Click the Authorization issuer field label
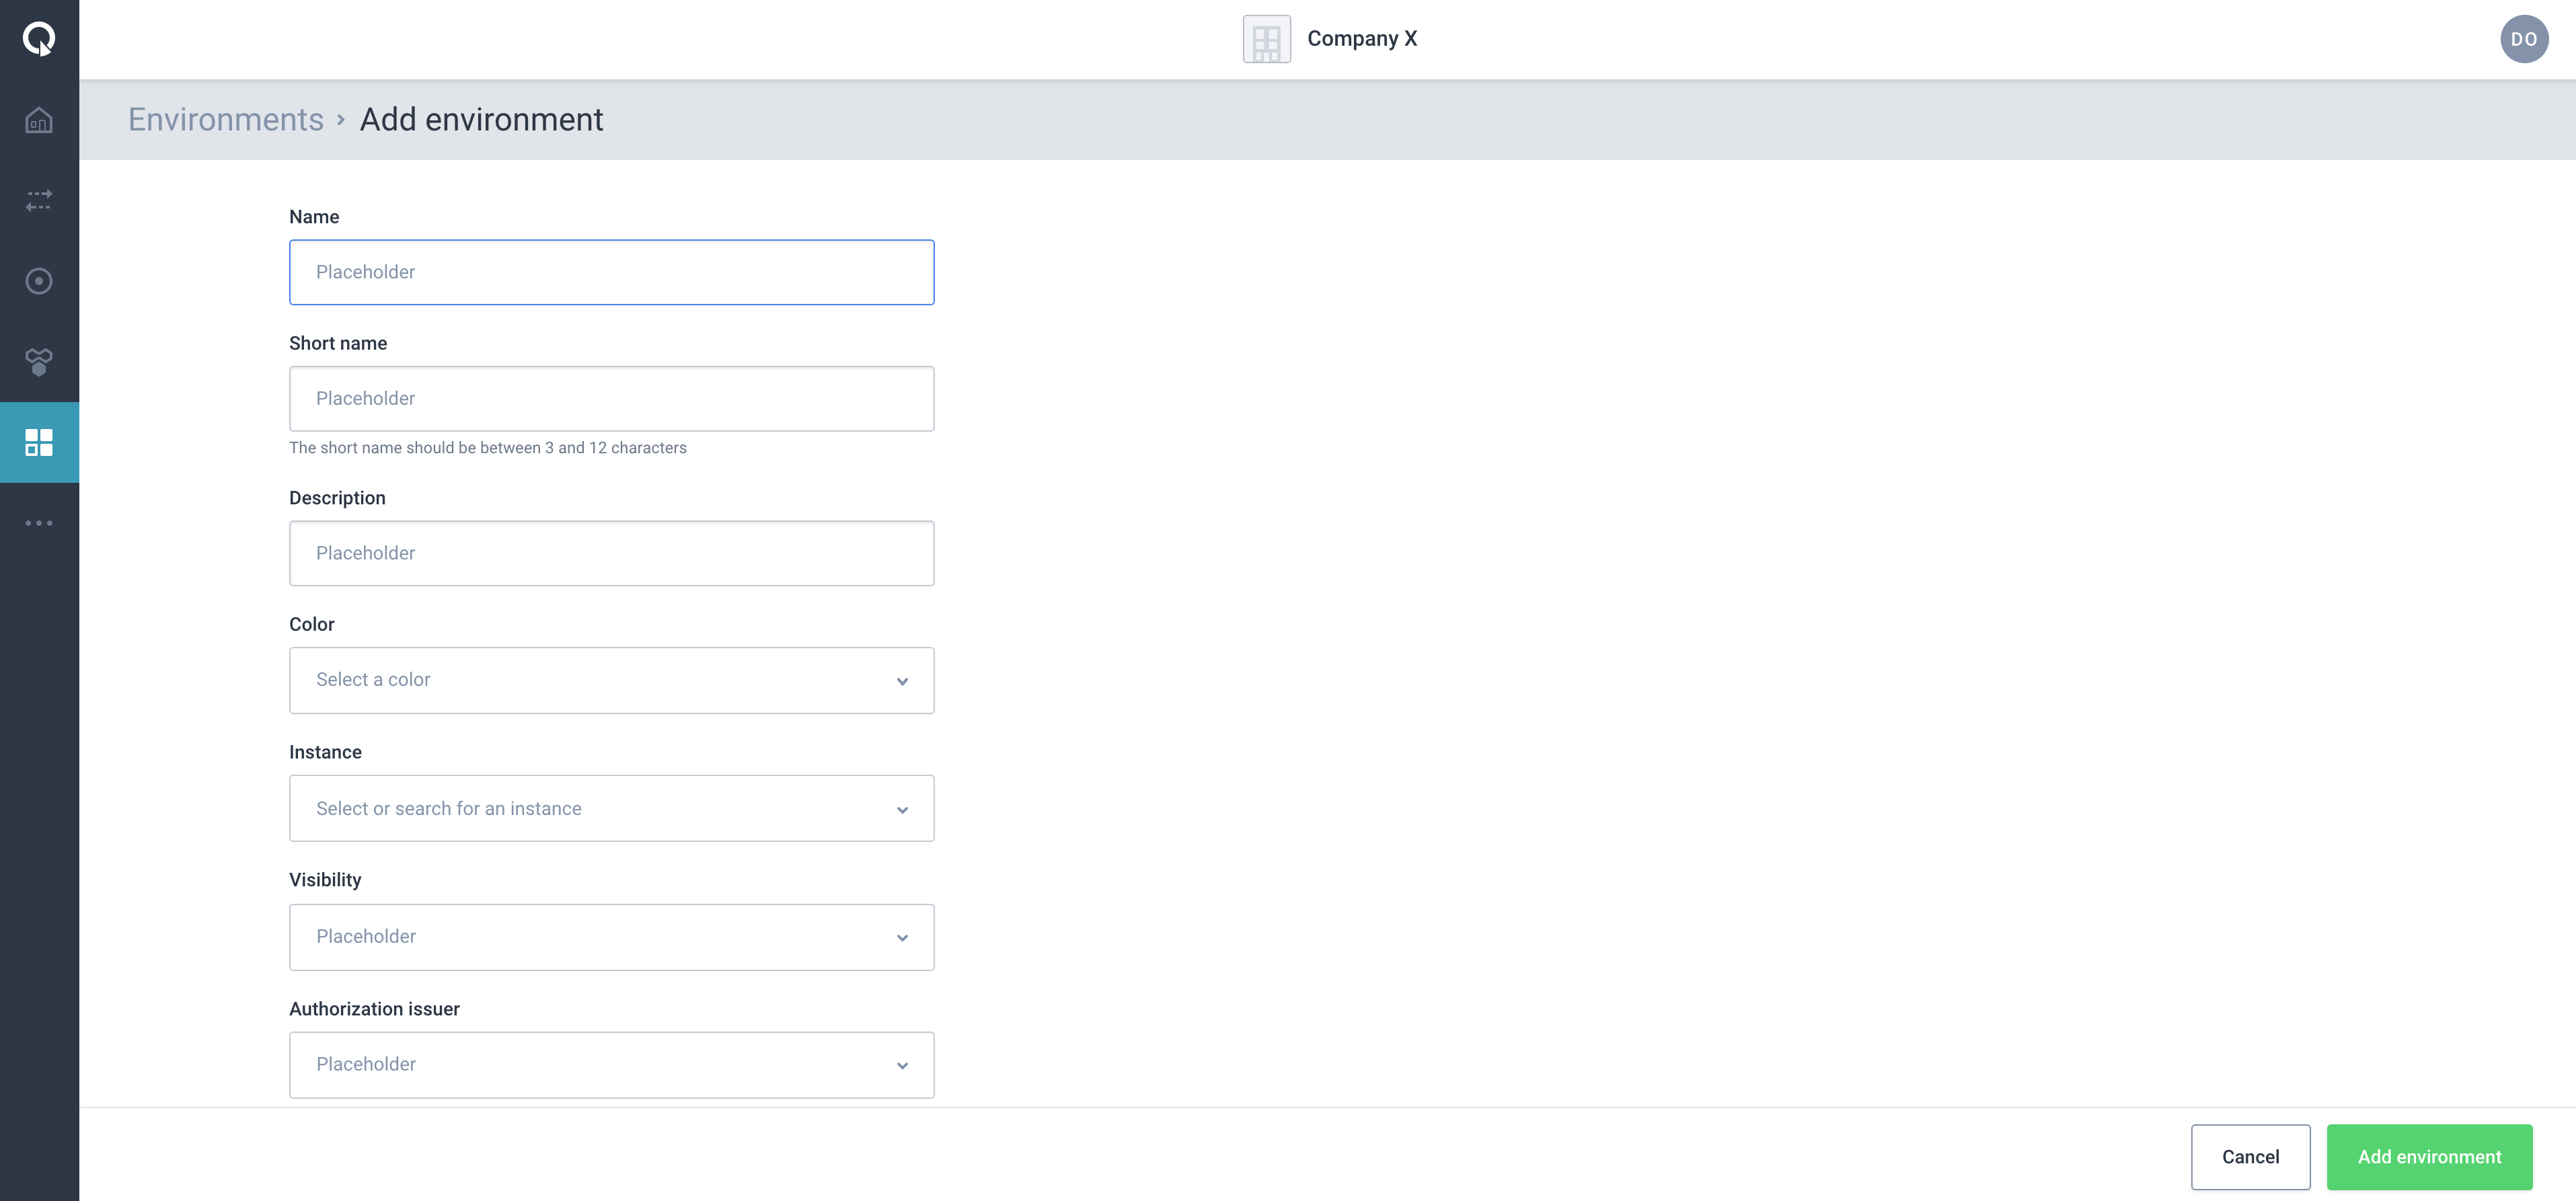 click(x=374, y=1009)
